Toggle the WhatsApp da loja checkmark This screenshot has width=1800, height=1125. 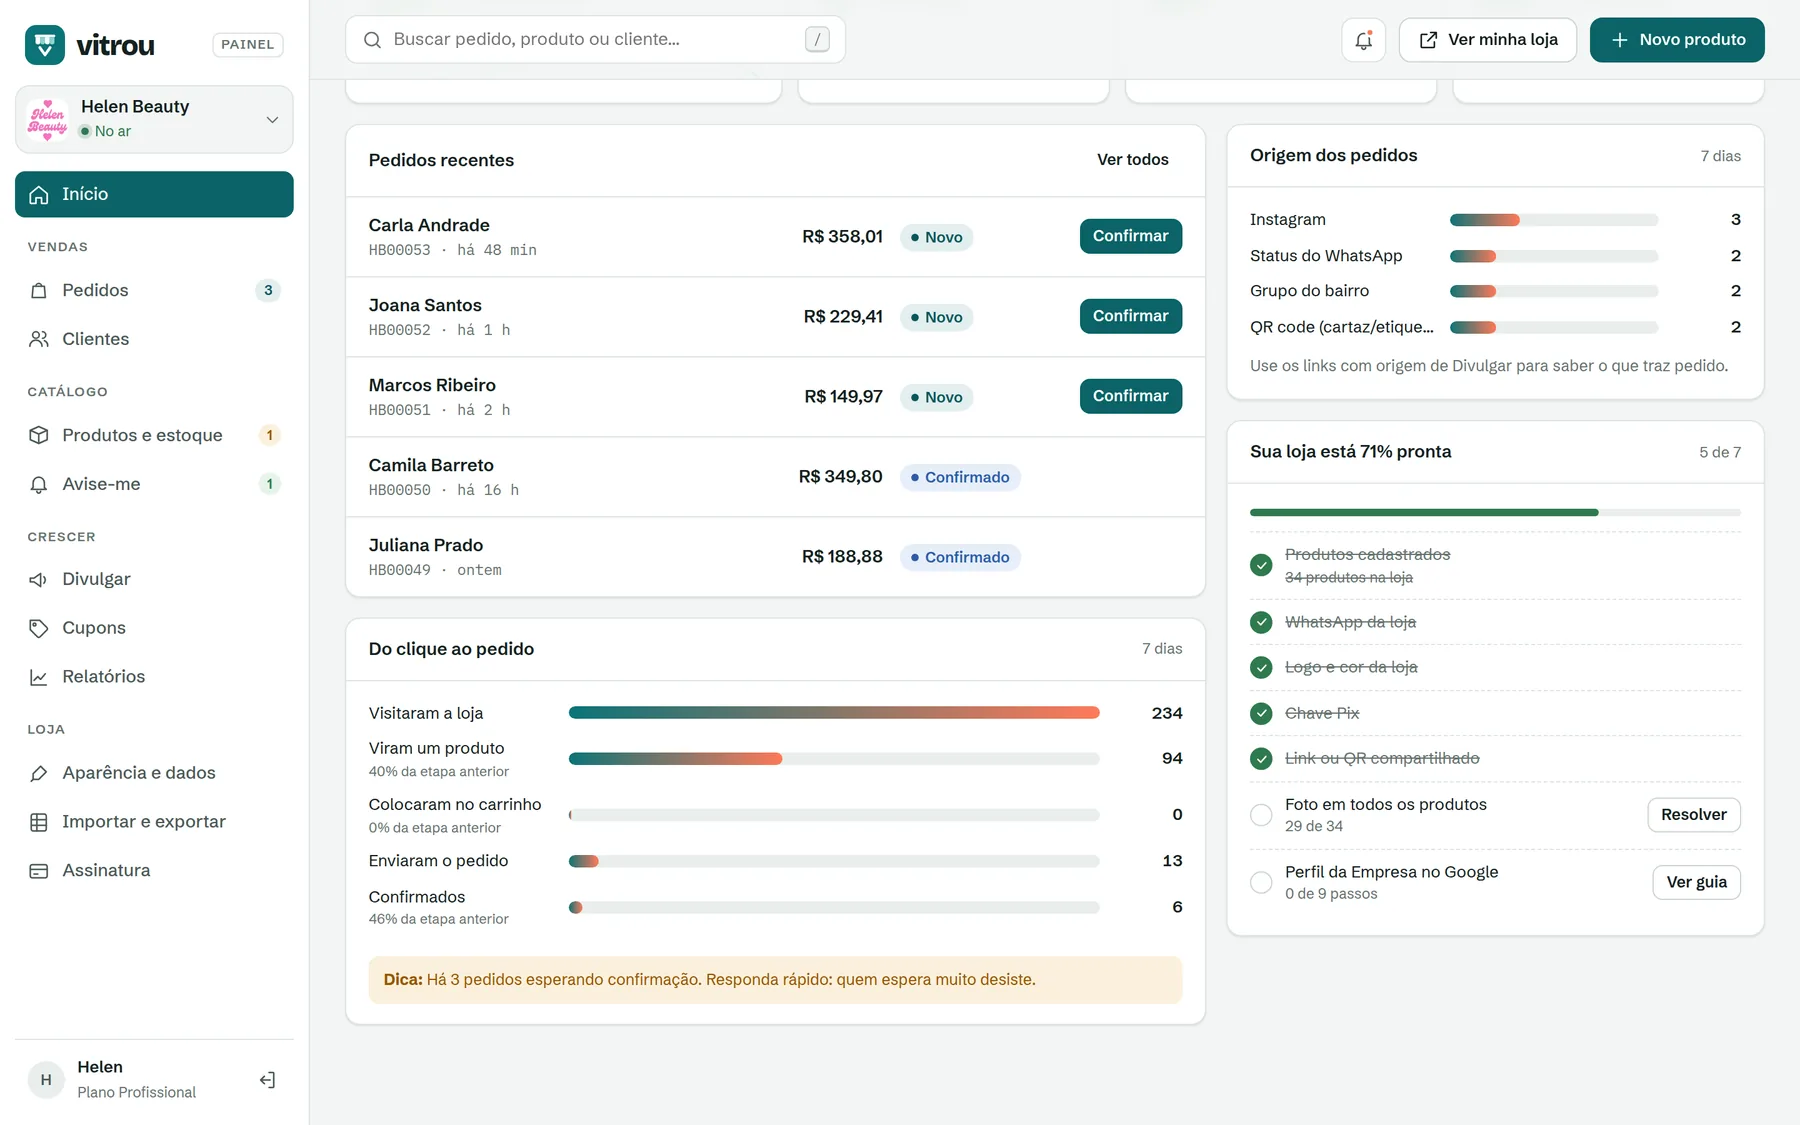[1261, 622]
